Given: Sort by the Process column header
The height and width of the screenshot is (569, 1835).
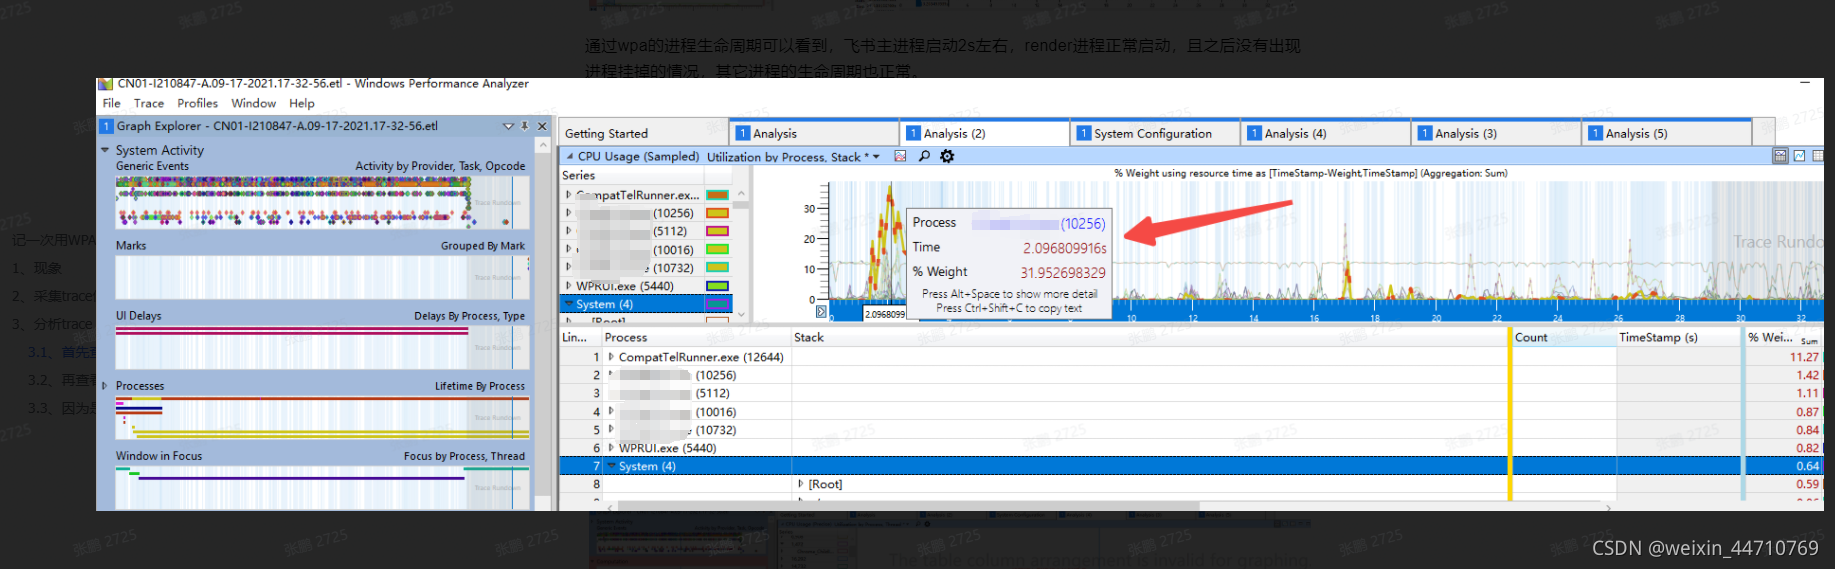Looking at the screenshot, I should click(x=696, y=338).
